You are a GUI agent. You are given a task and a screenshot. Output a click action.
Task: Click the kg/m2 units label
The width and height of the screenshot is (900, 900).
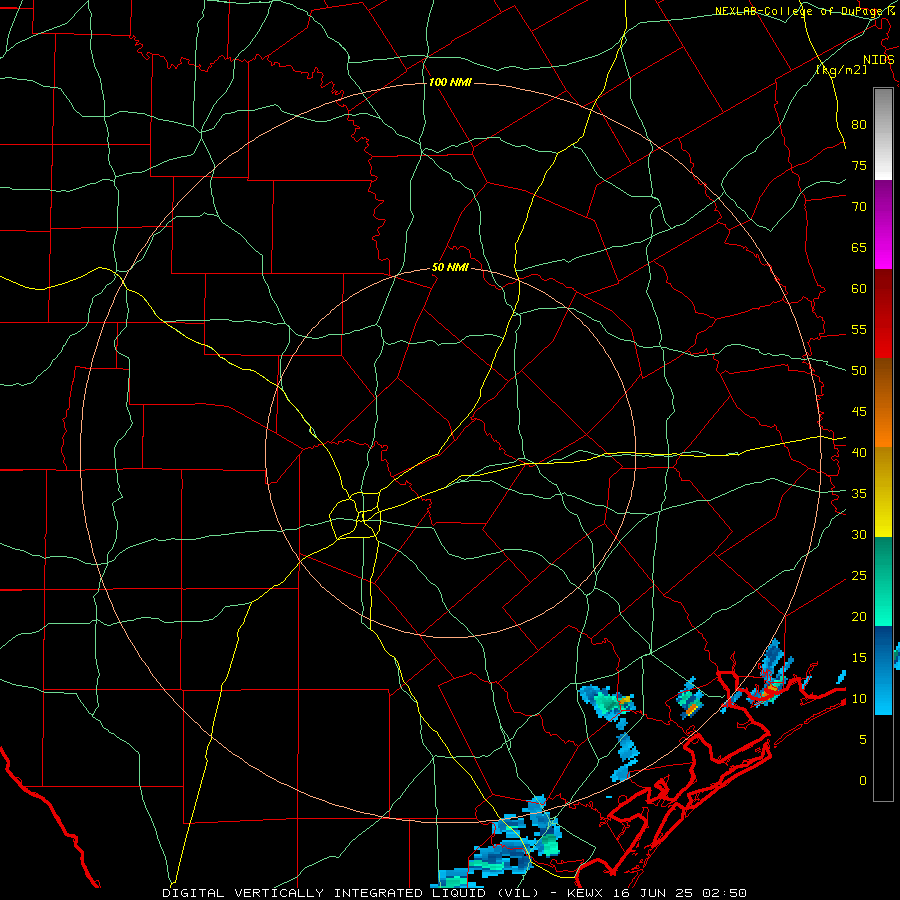pos(841,69)
